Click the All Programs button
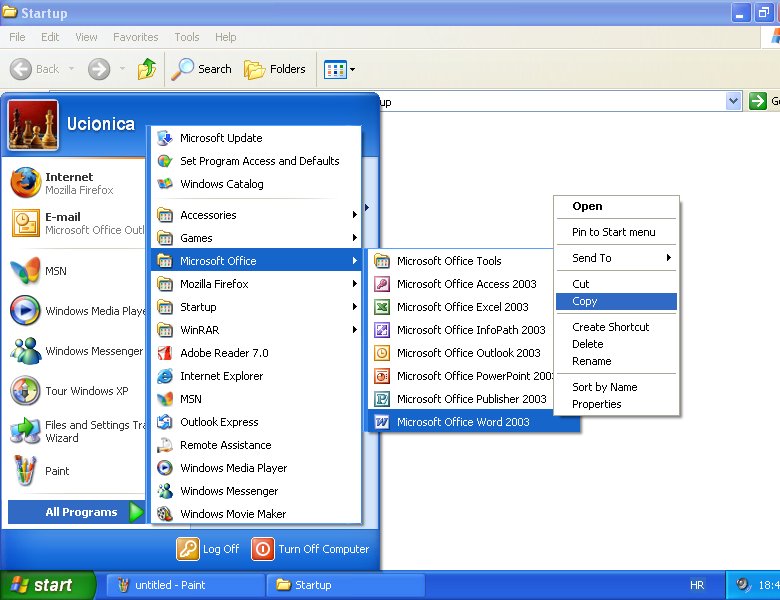 pos(77,512)
